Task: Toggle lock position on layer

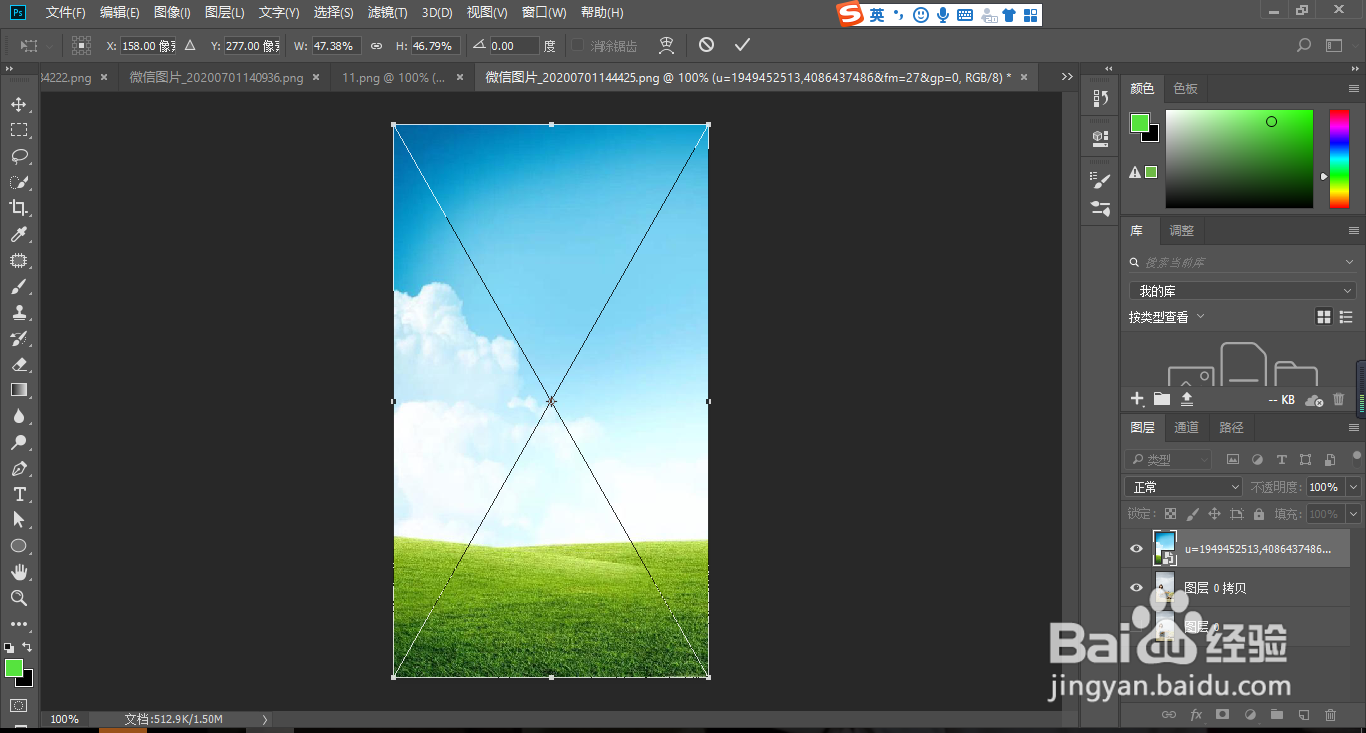Action: 1215,514
